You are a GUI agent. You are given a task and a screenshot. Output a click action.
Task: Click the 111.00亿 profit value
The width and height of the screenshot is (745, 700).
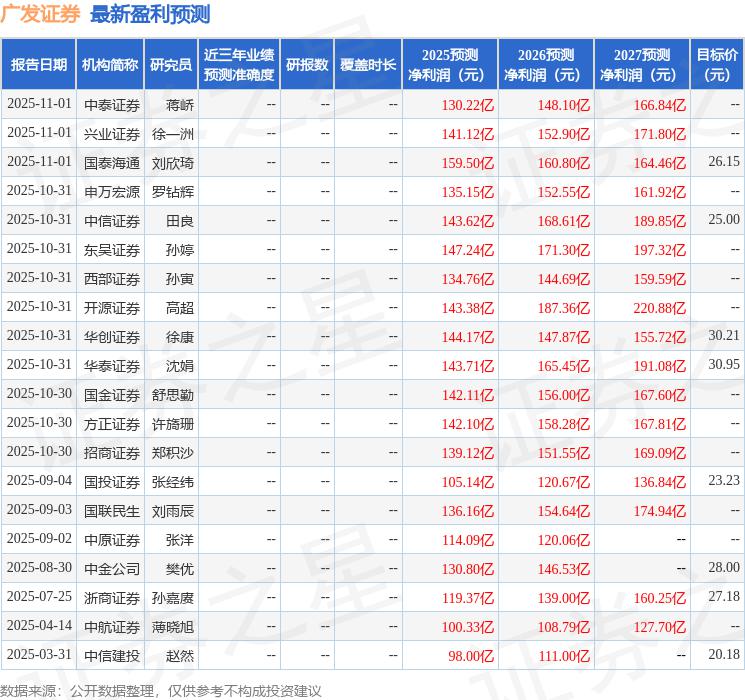coord(564,656)
